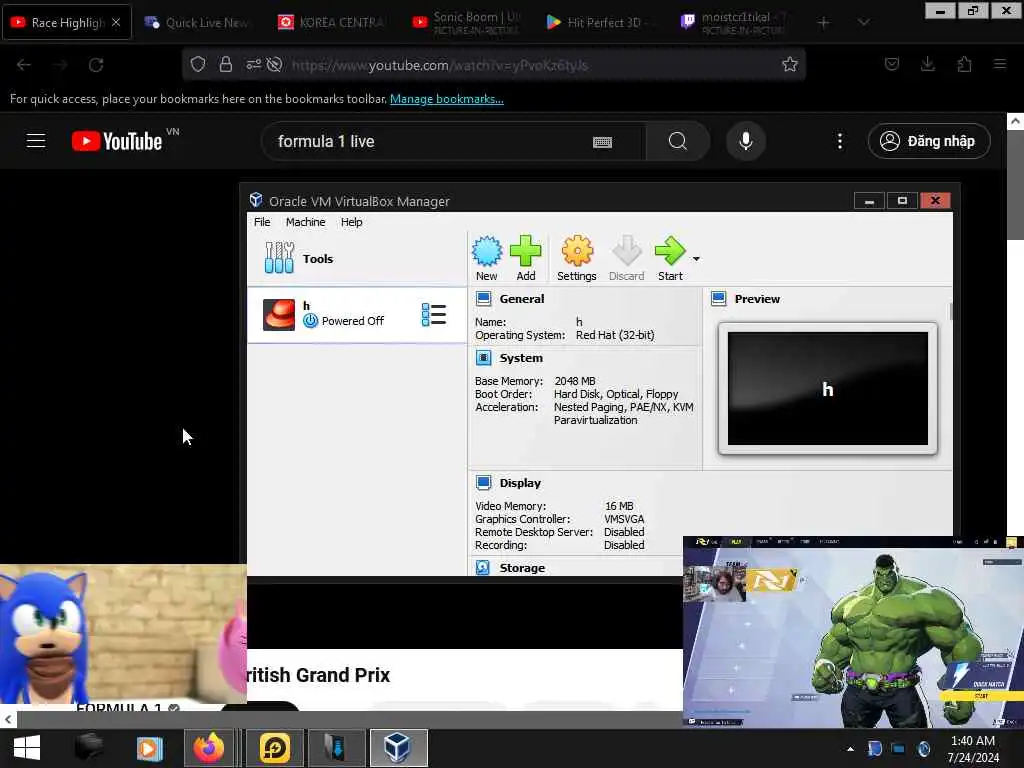Open the on-screen keyboard icon in search
Screen dimensions: 1024x768
coord(602,142)
